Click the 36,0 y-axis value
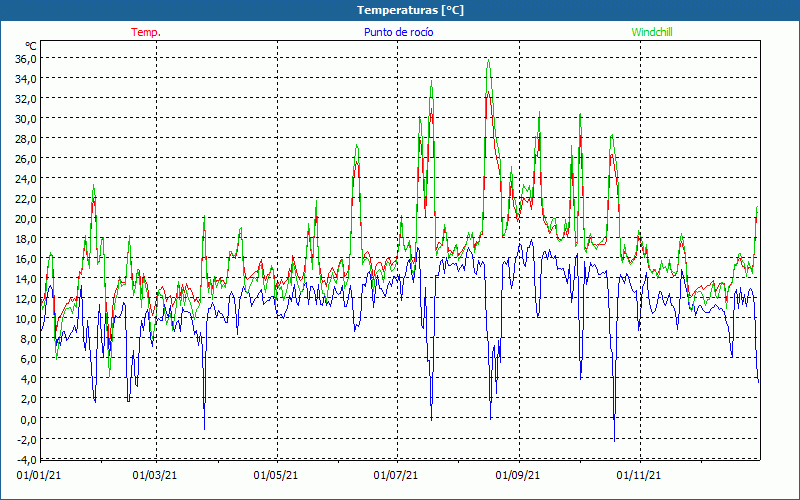 pyautogui.click(x=26, y=59)
